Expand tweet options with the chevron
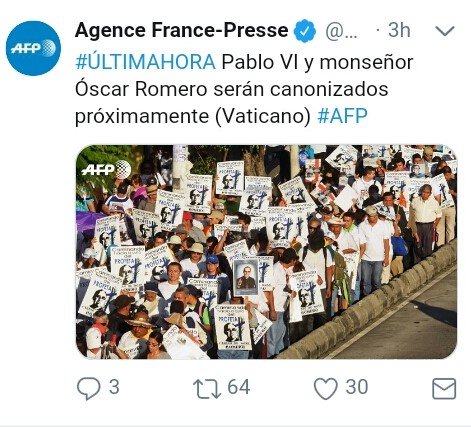The image size is (471, 427). click(445, 31)
